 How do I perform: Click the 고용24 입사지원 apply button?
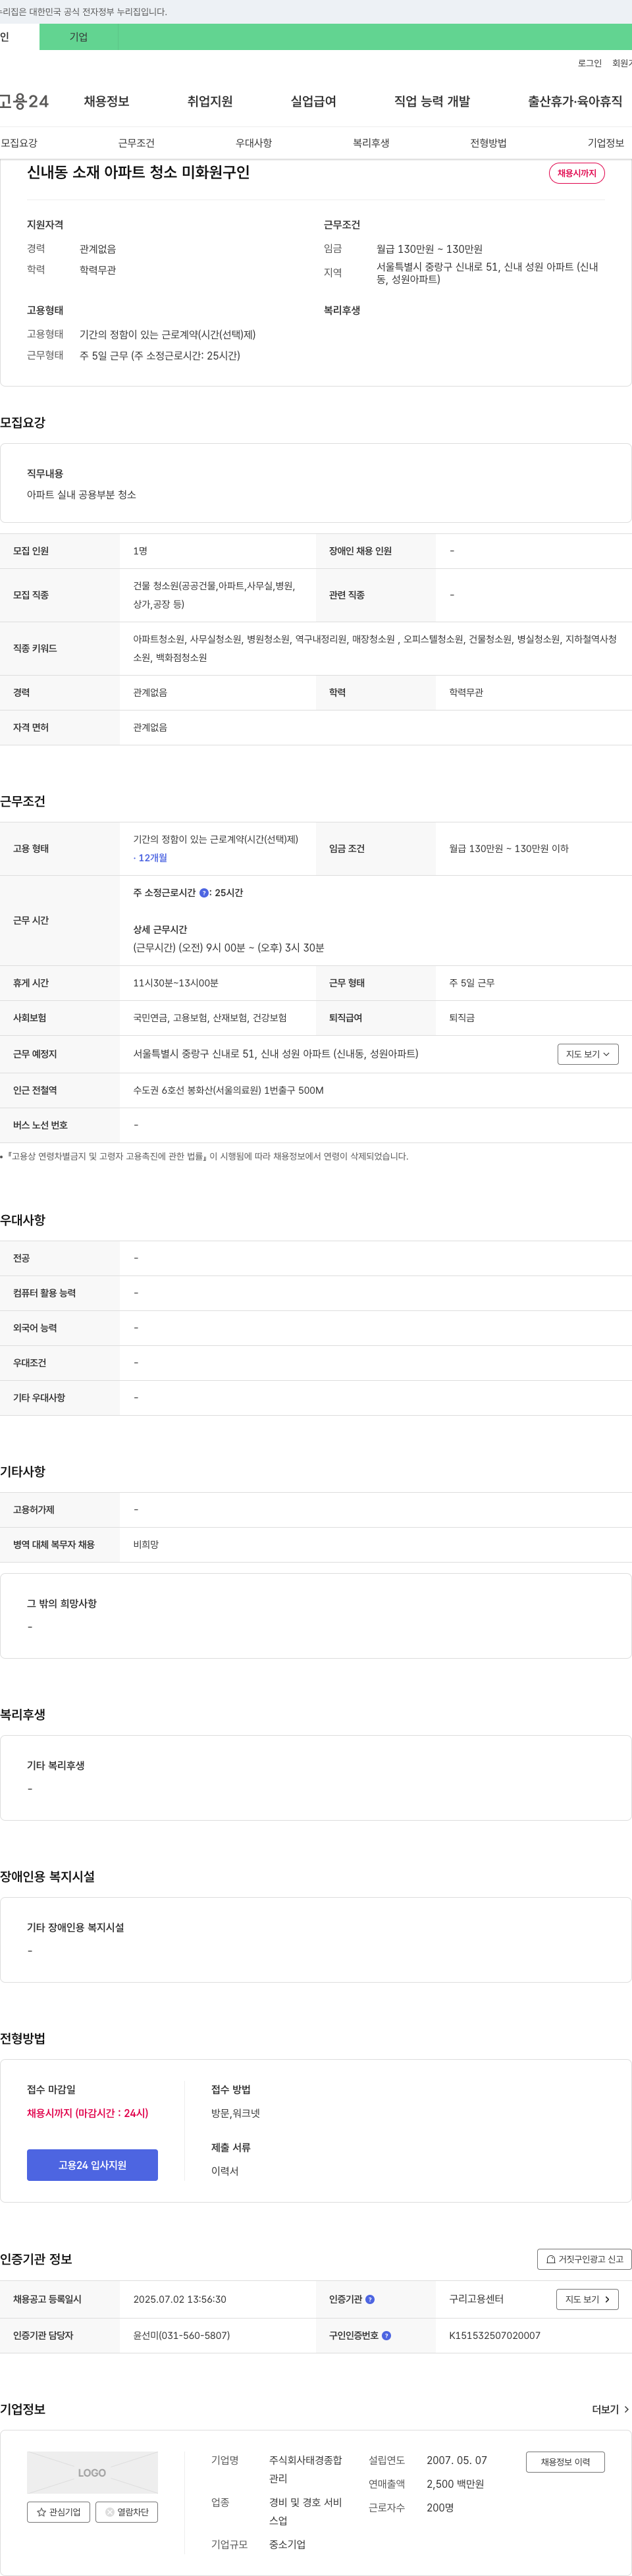pyautogui.click(x=92, y=2165)
